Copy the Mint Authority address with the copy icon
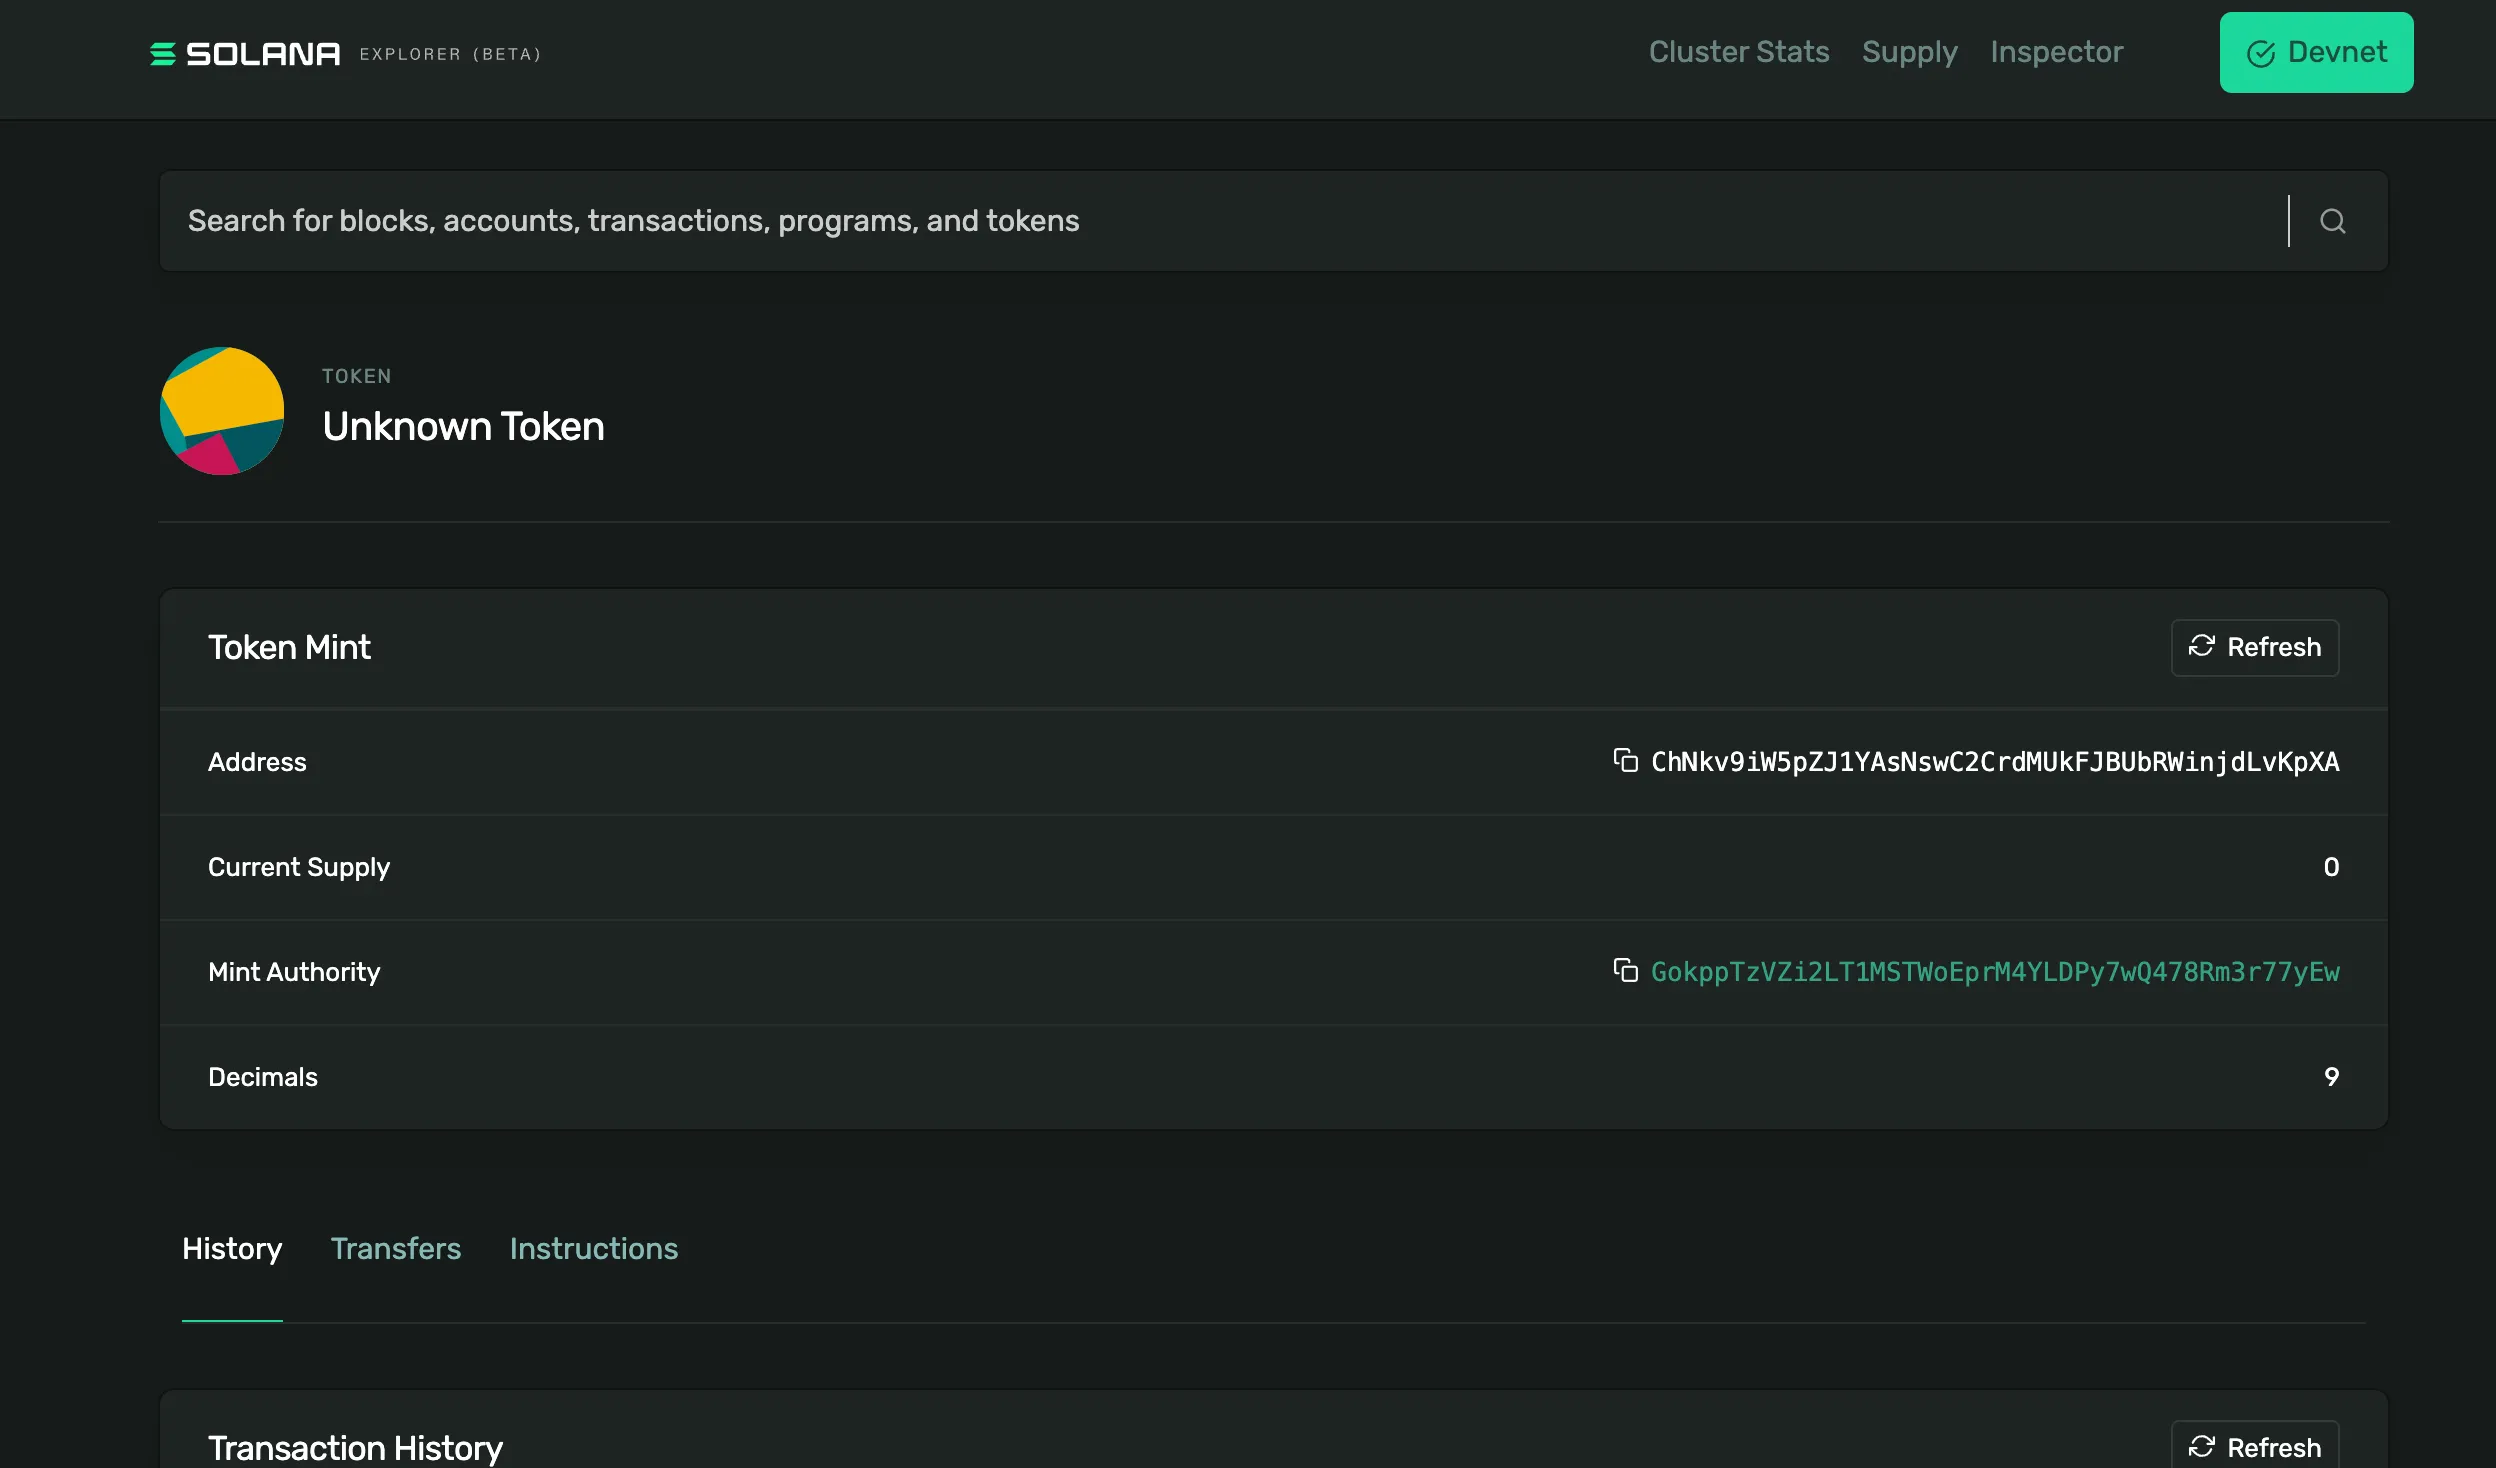 [x=1625, y=971]
